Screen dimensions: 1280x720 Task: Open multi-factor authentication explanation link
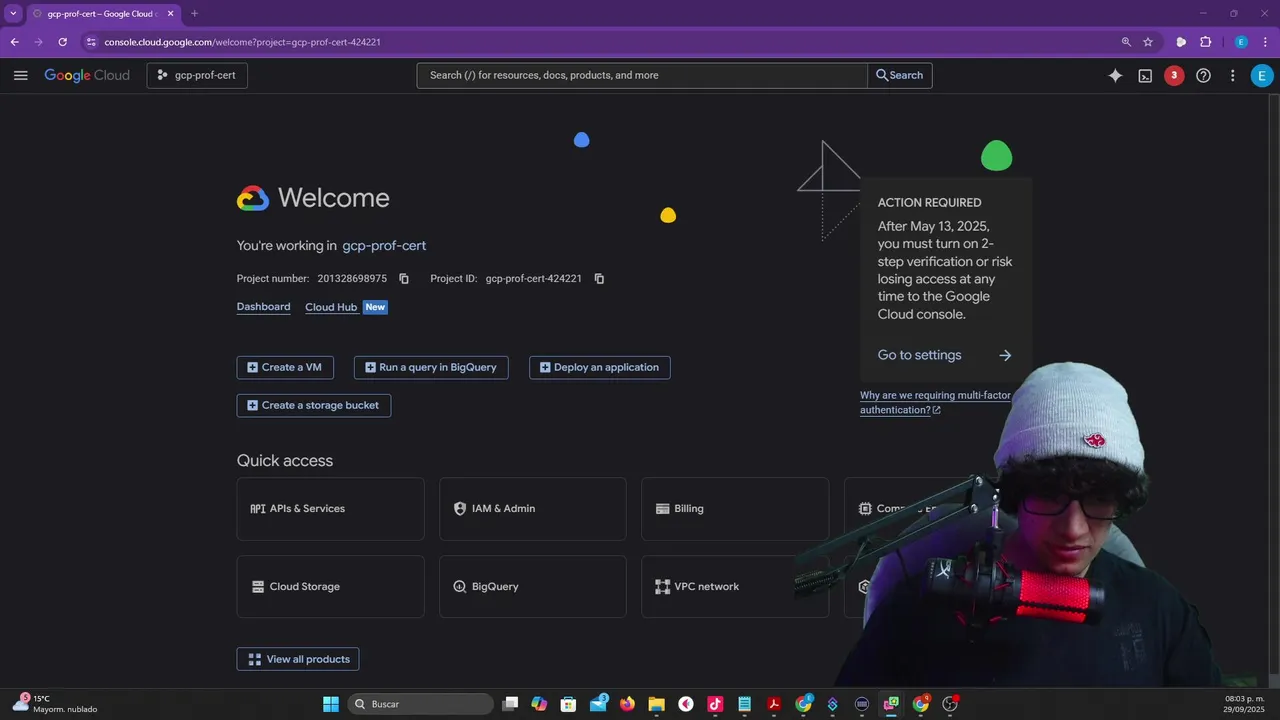point(935,402)
